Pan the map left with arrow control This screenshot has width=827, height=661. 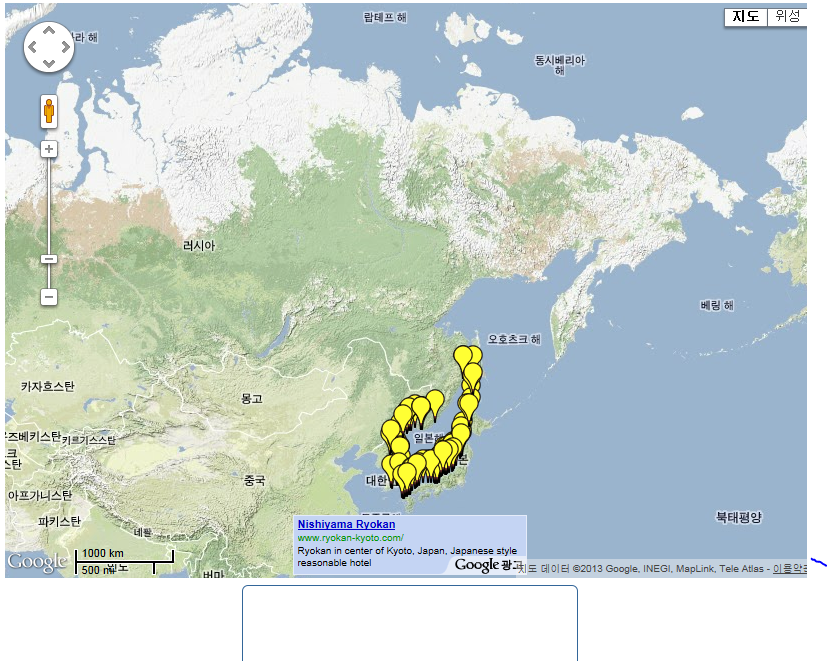pyautogui.click(x=31, y=47)
